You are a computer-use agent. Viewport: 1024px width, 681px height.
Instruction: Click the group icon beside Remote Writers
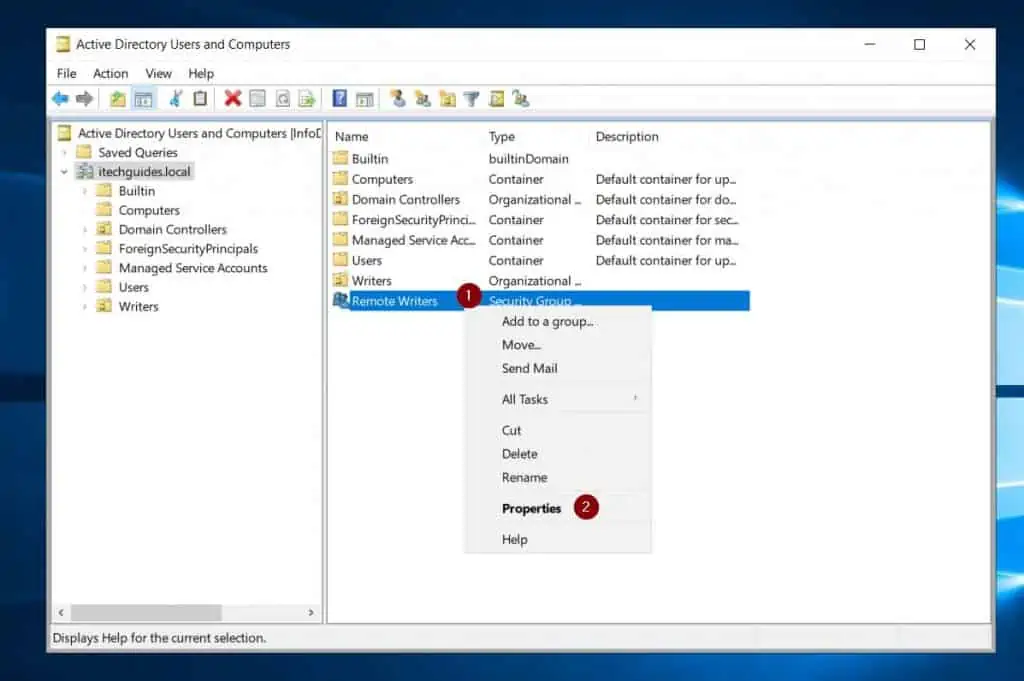pos(341,300)
